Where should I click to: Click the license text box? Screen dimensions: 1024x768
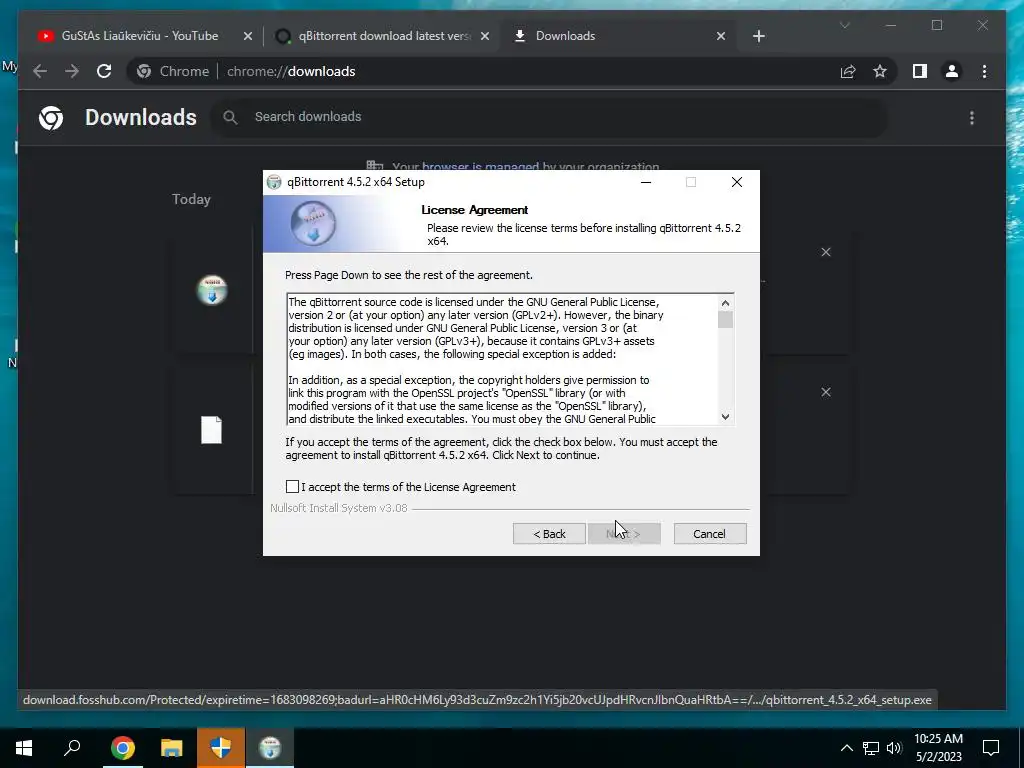pyautogui.click(x=502, y=360)
